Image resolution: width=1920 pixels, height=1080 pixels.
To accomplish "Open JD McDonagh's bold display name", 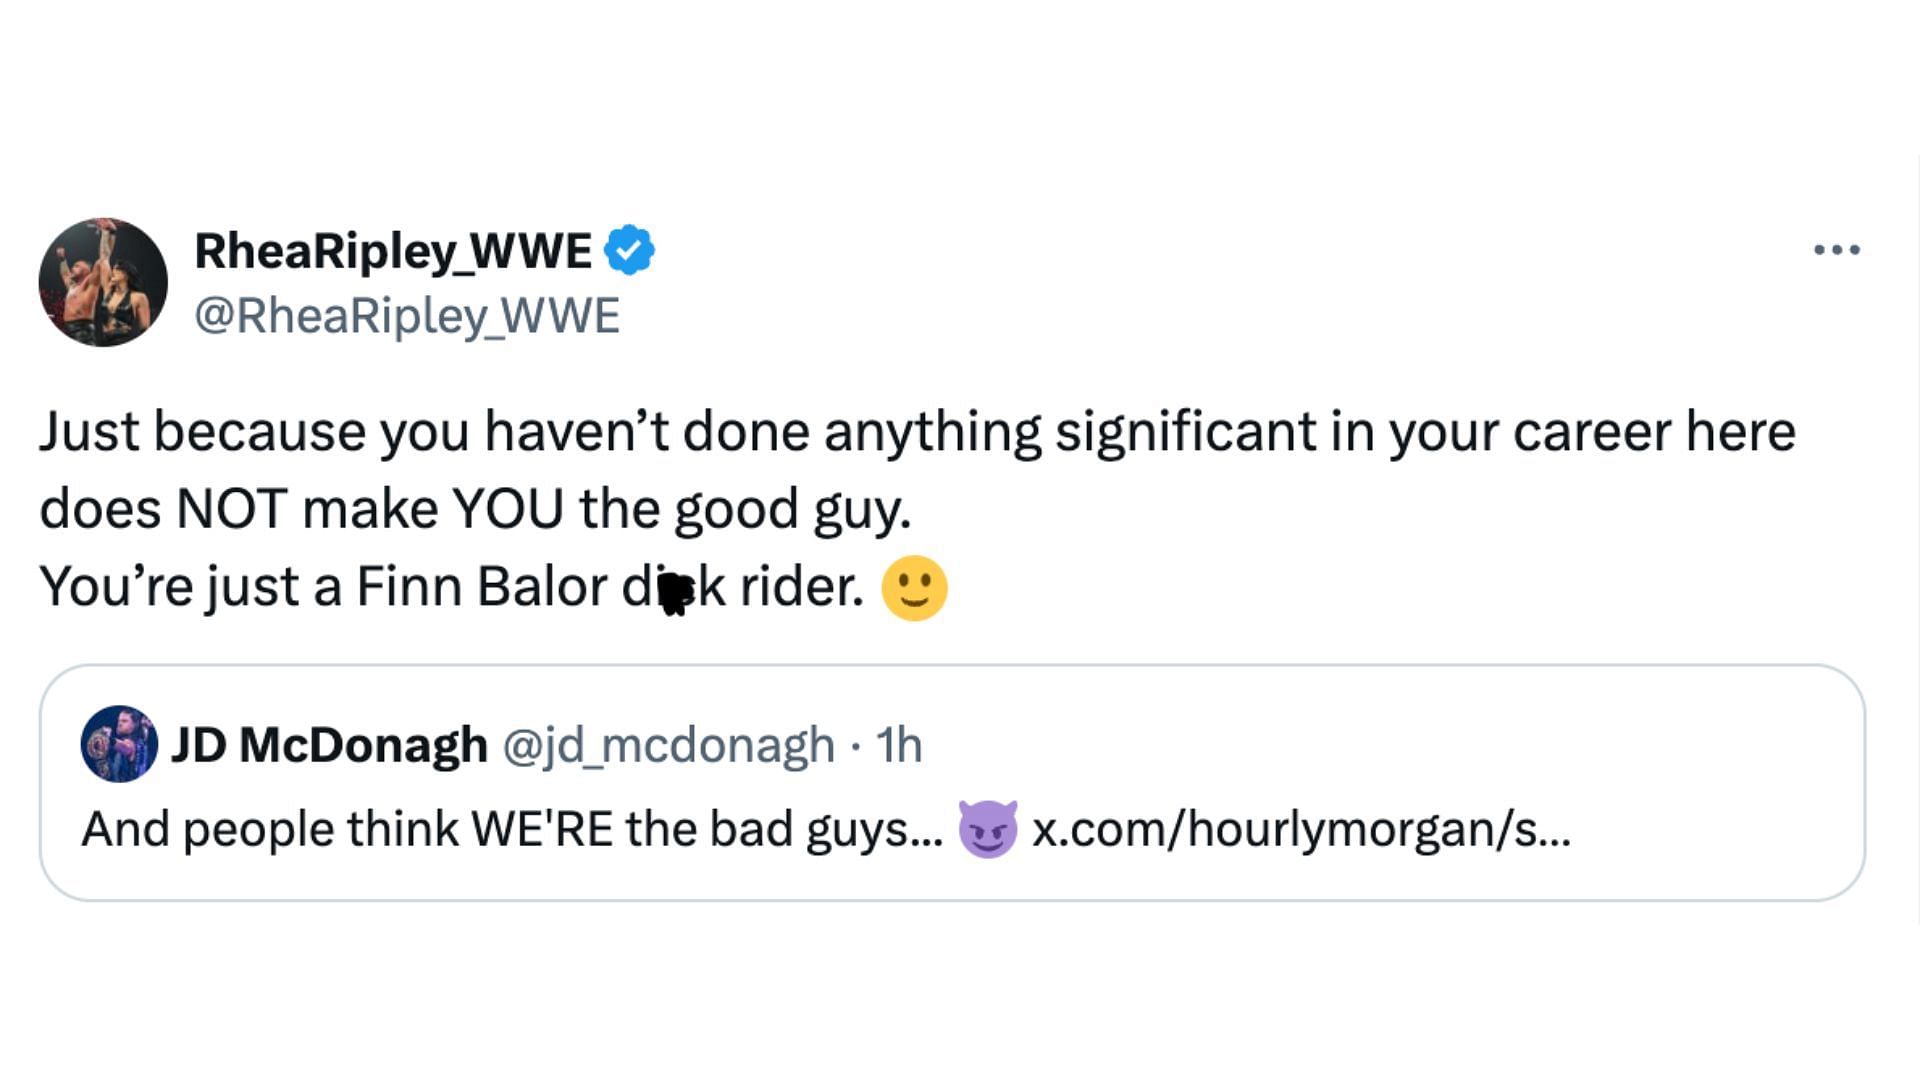I will click(x=329, y=745).
